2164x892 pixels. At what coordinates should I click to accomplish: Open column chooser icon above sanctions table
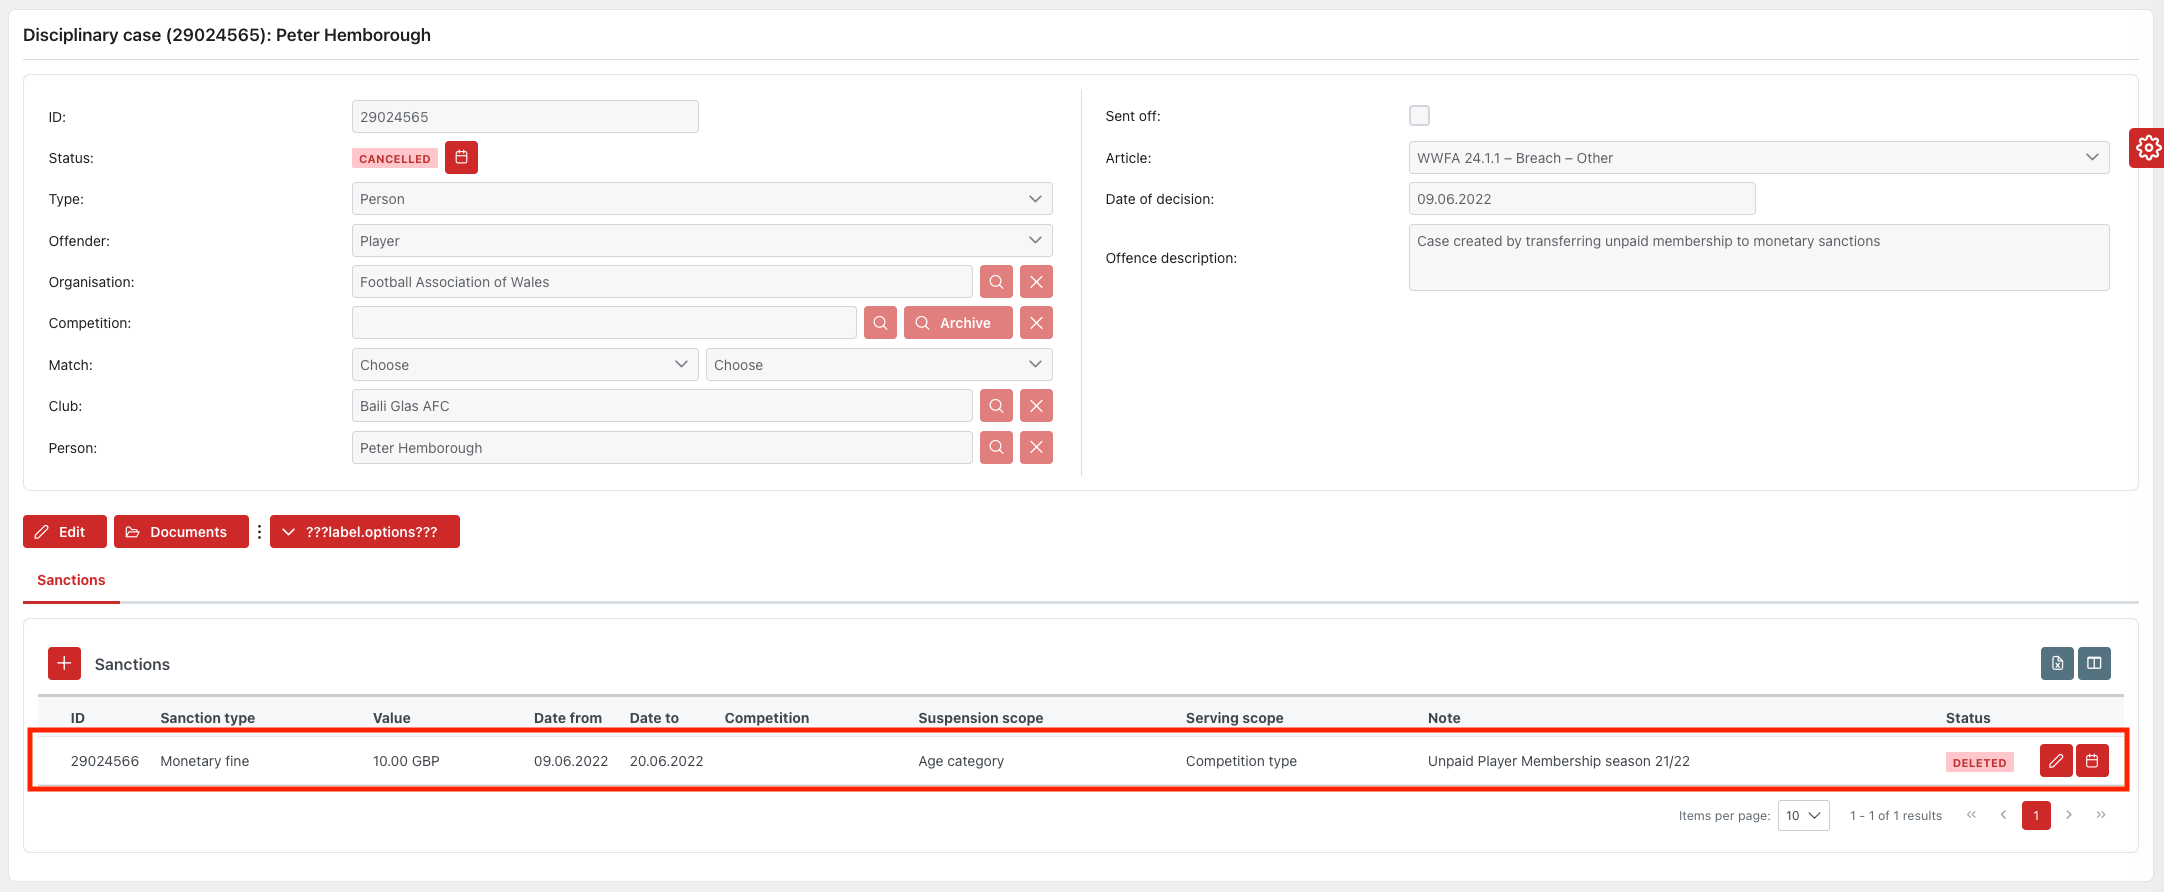2093,663
